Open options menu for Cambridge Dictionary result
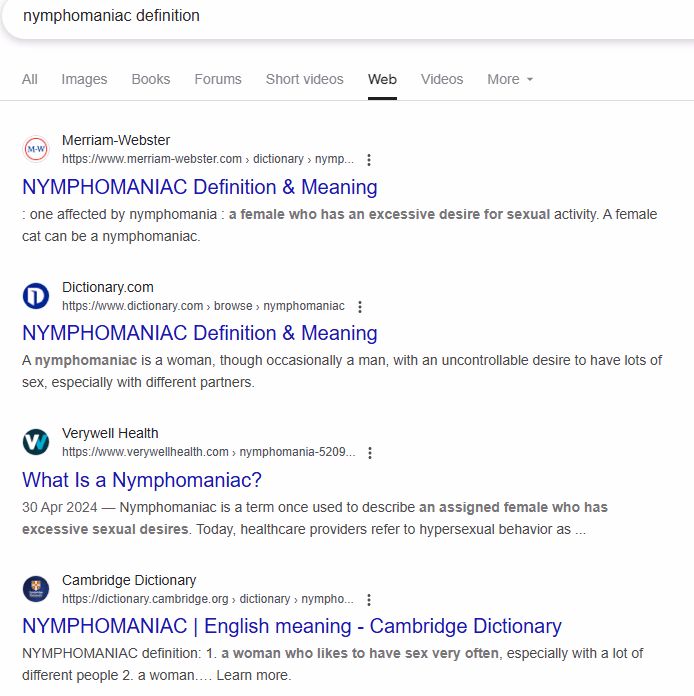Screen dimensions: 694x696 [369, 600]
